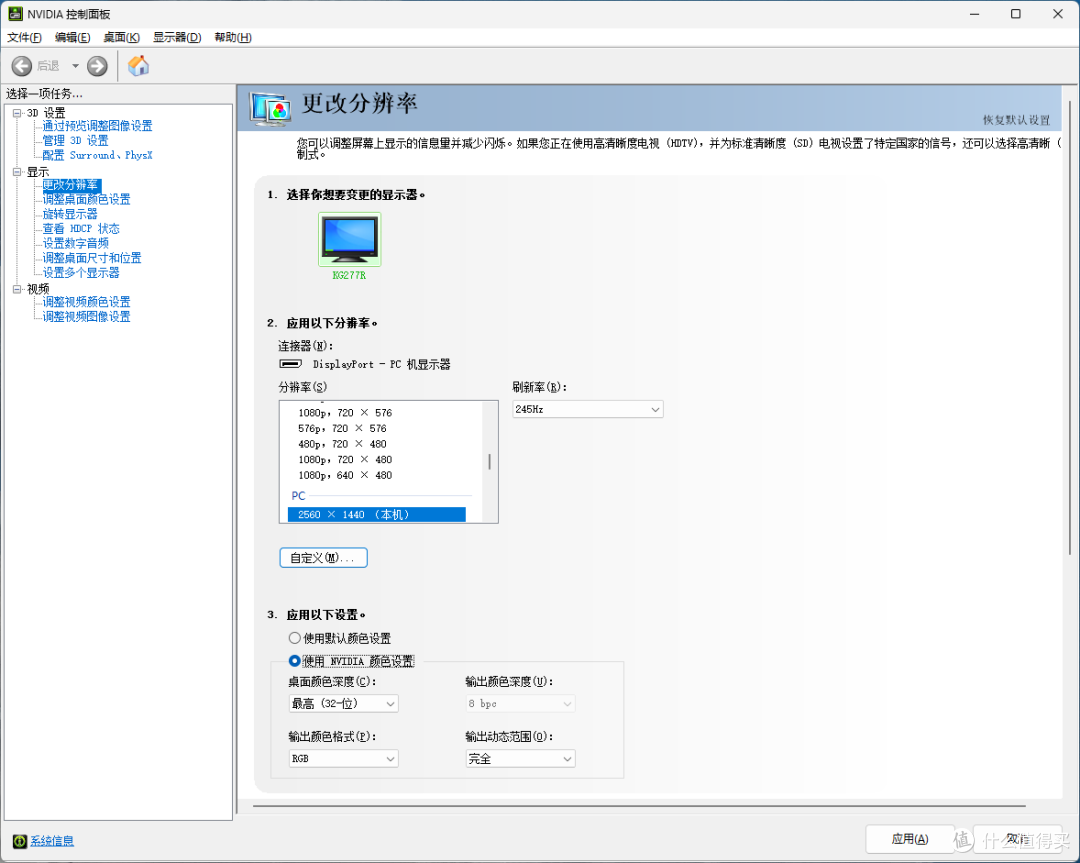1080x863 pixels.
Task: Select the KG277R monitor thumbnail
Action: [350, 239]
